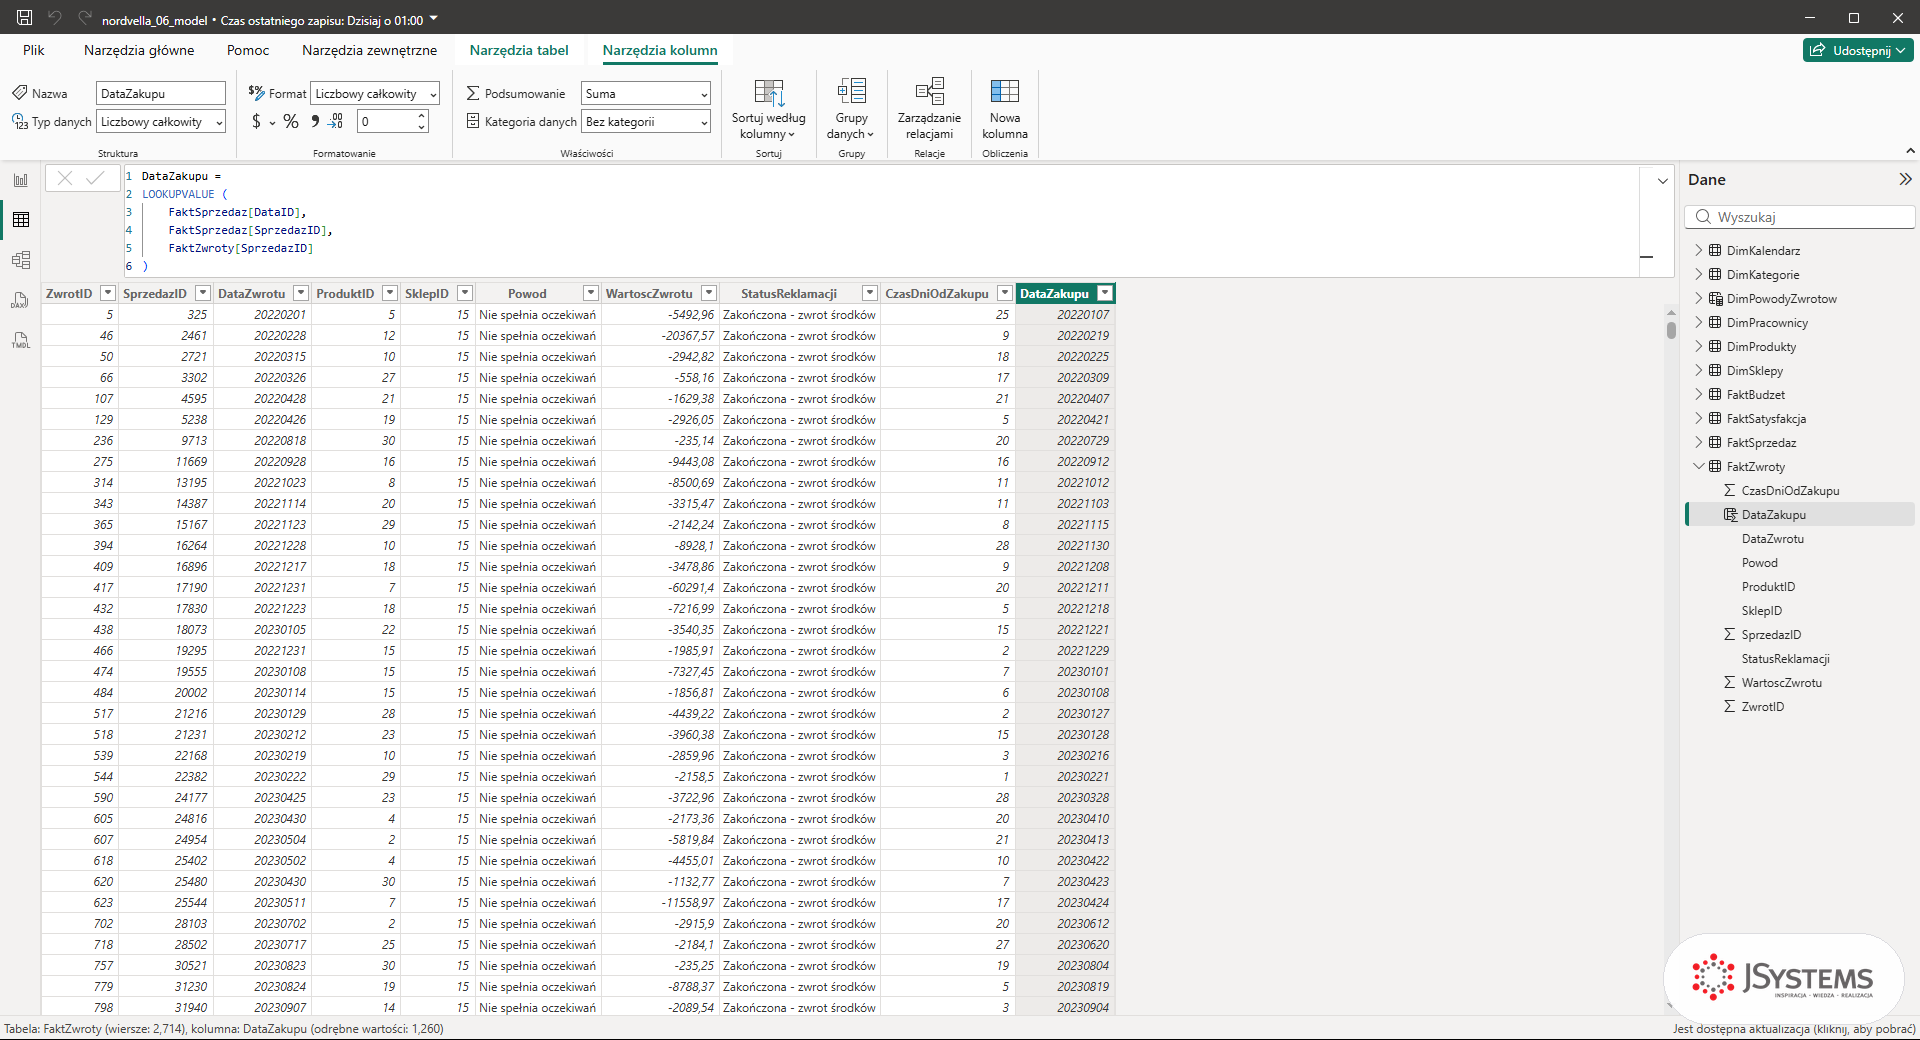This screenshot has height=1040, width=1920.
Task: Open Podsumowanie dropdown Suma
Action: [x=646, y=93]
